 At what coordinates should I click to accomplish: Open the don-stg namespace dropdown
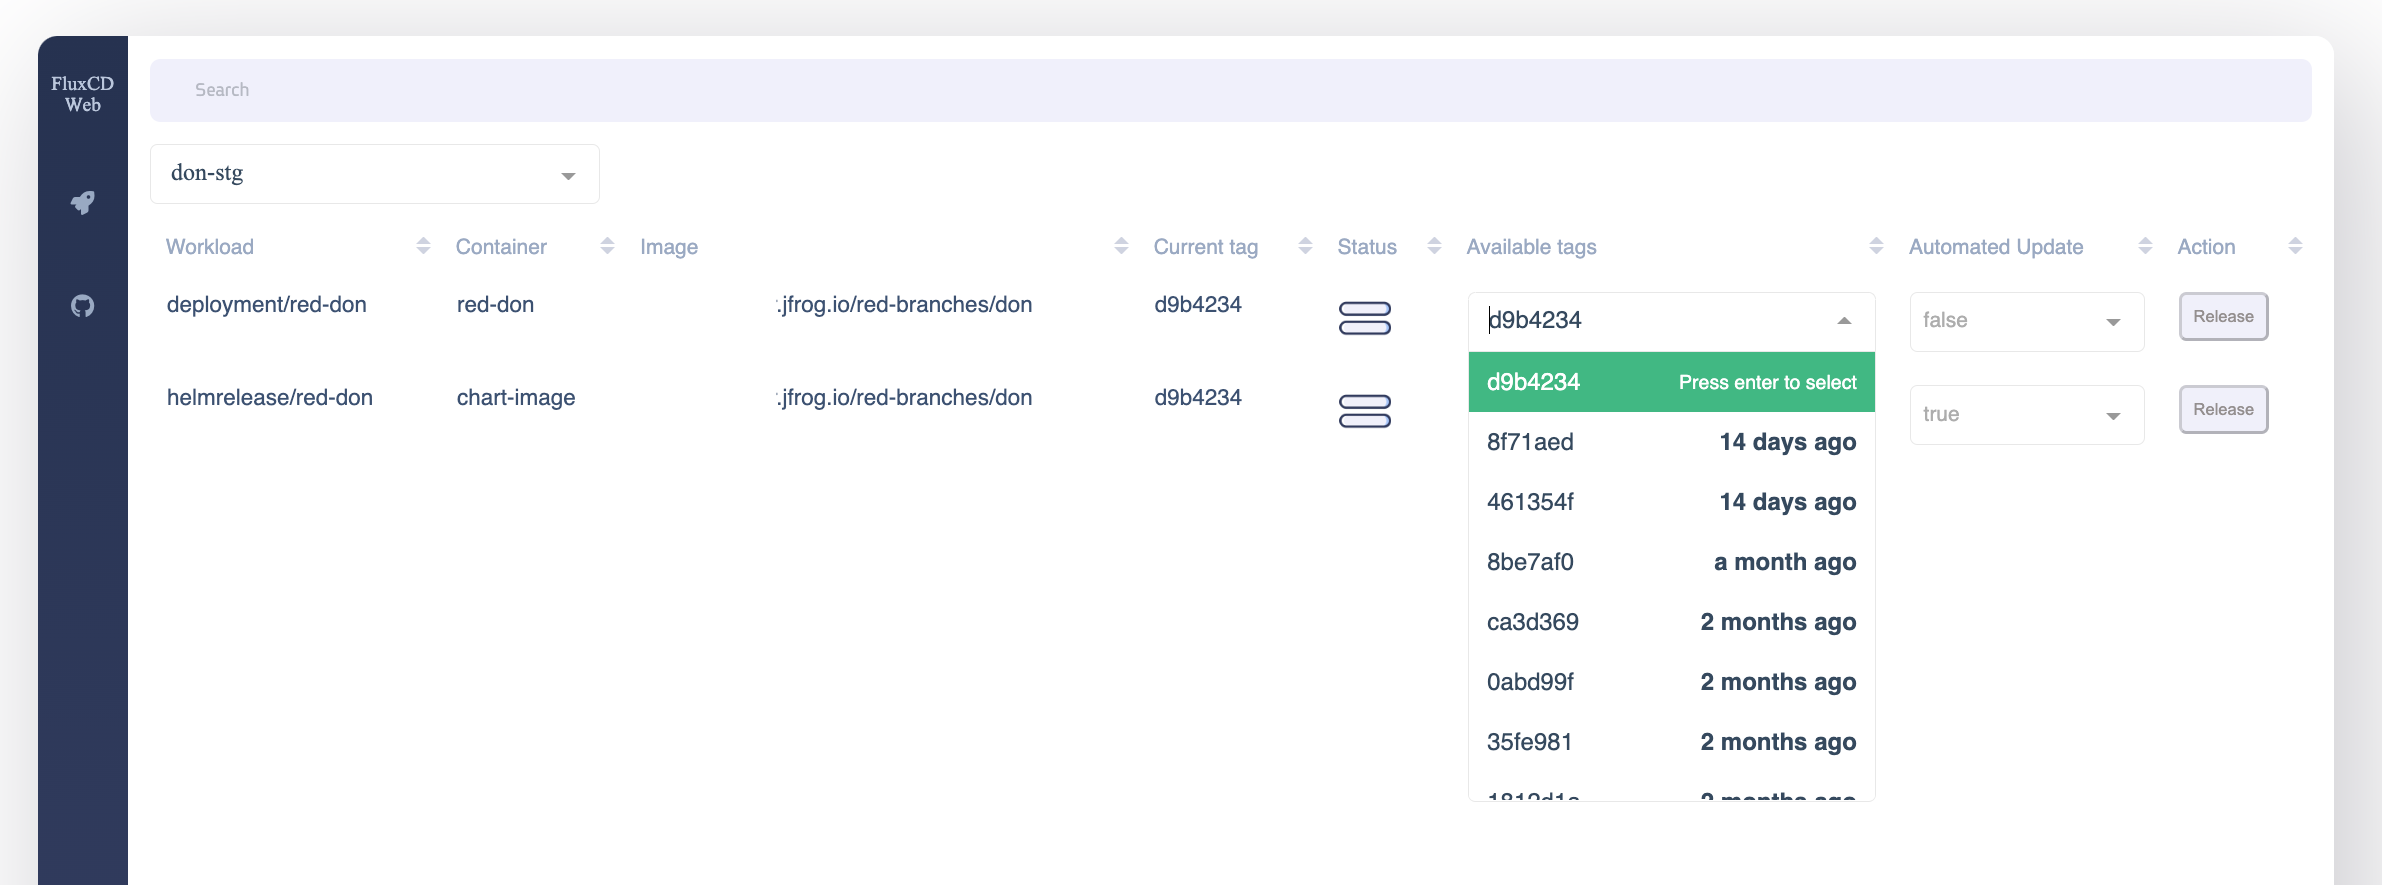375,174
